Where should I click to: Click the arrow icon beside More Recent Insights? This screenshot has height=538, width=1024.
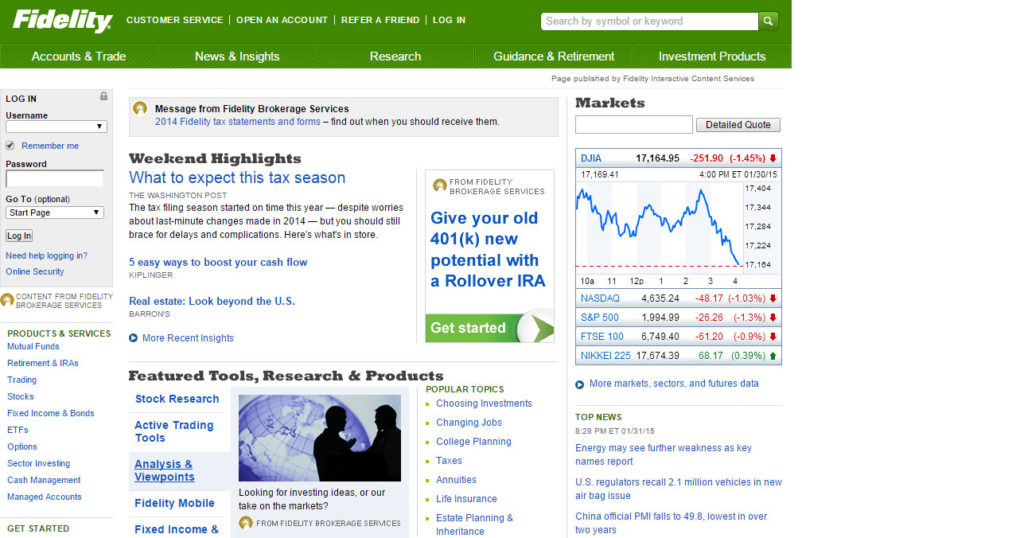(x=133, y=338)
